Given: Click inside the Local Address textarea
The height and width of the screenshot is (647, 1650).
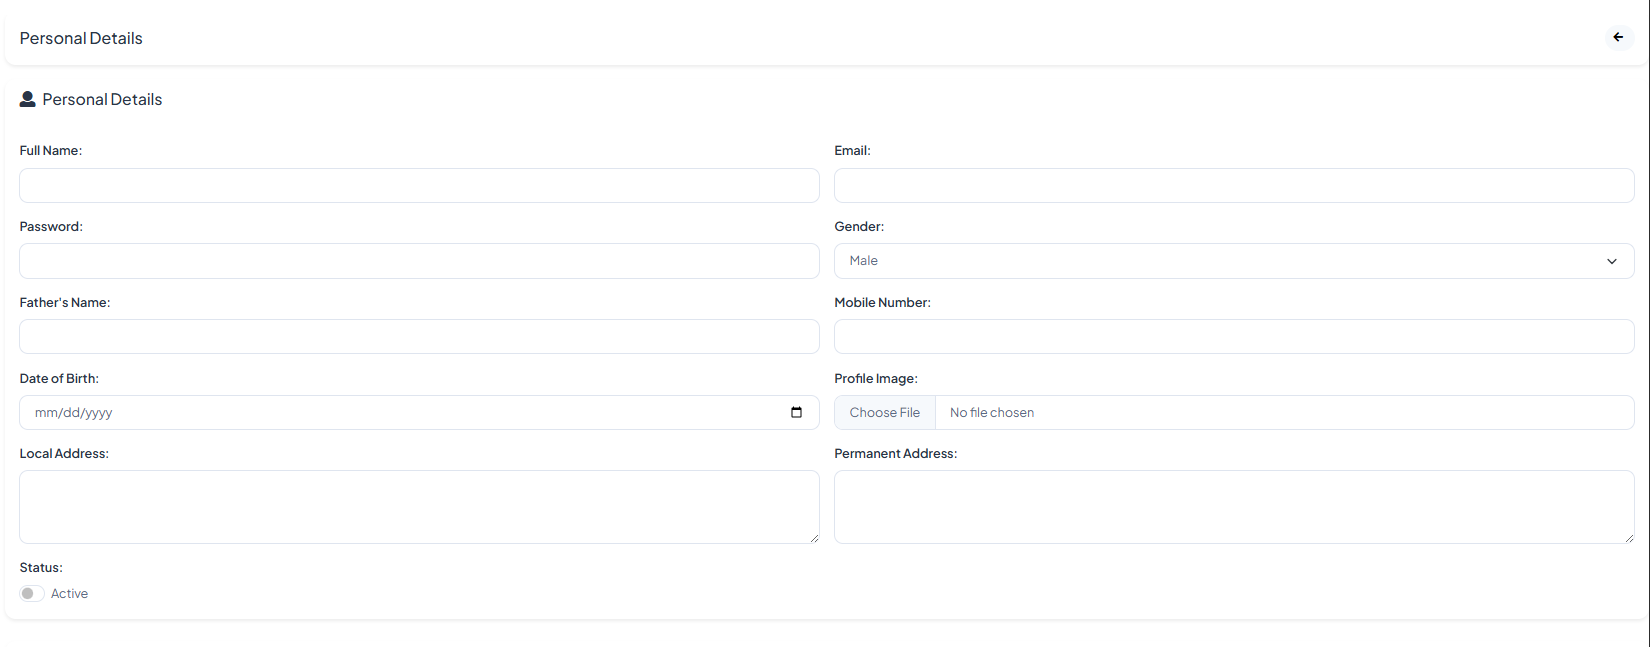Looking at the screenshot, I should point(419,505).
